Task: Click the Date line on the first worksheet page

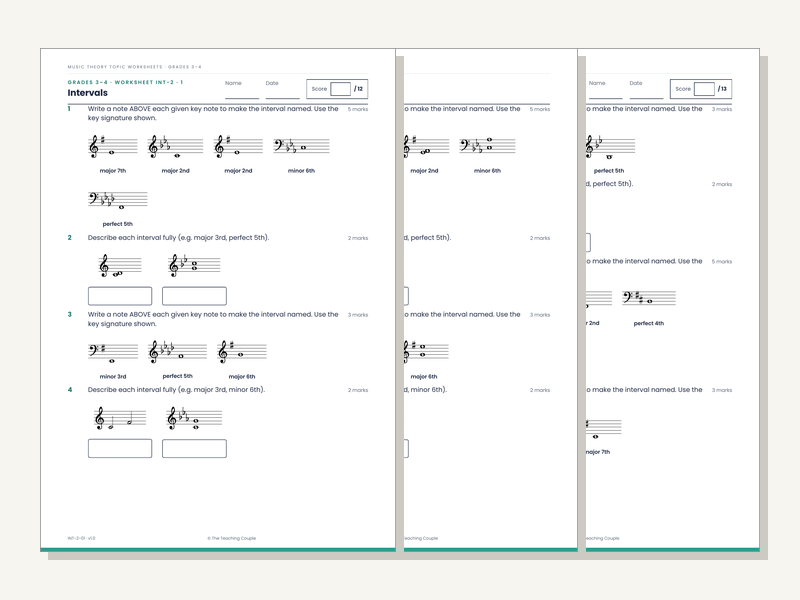Action: (282, 97)
